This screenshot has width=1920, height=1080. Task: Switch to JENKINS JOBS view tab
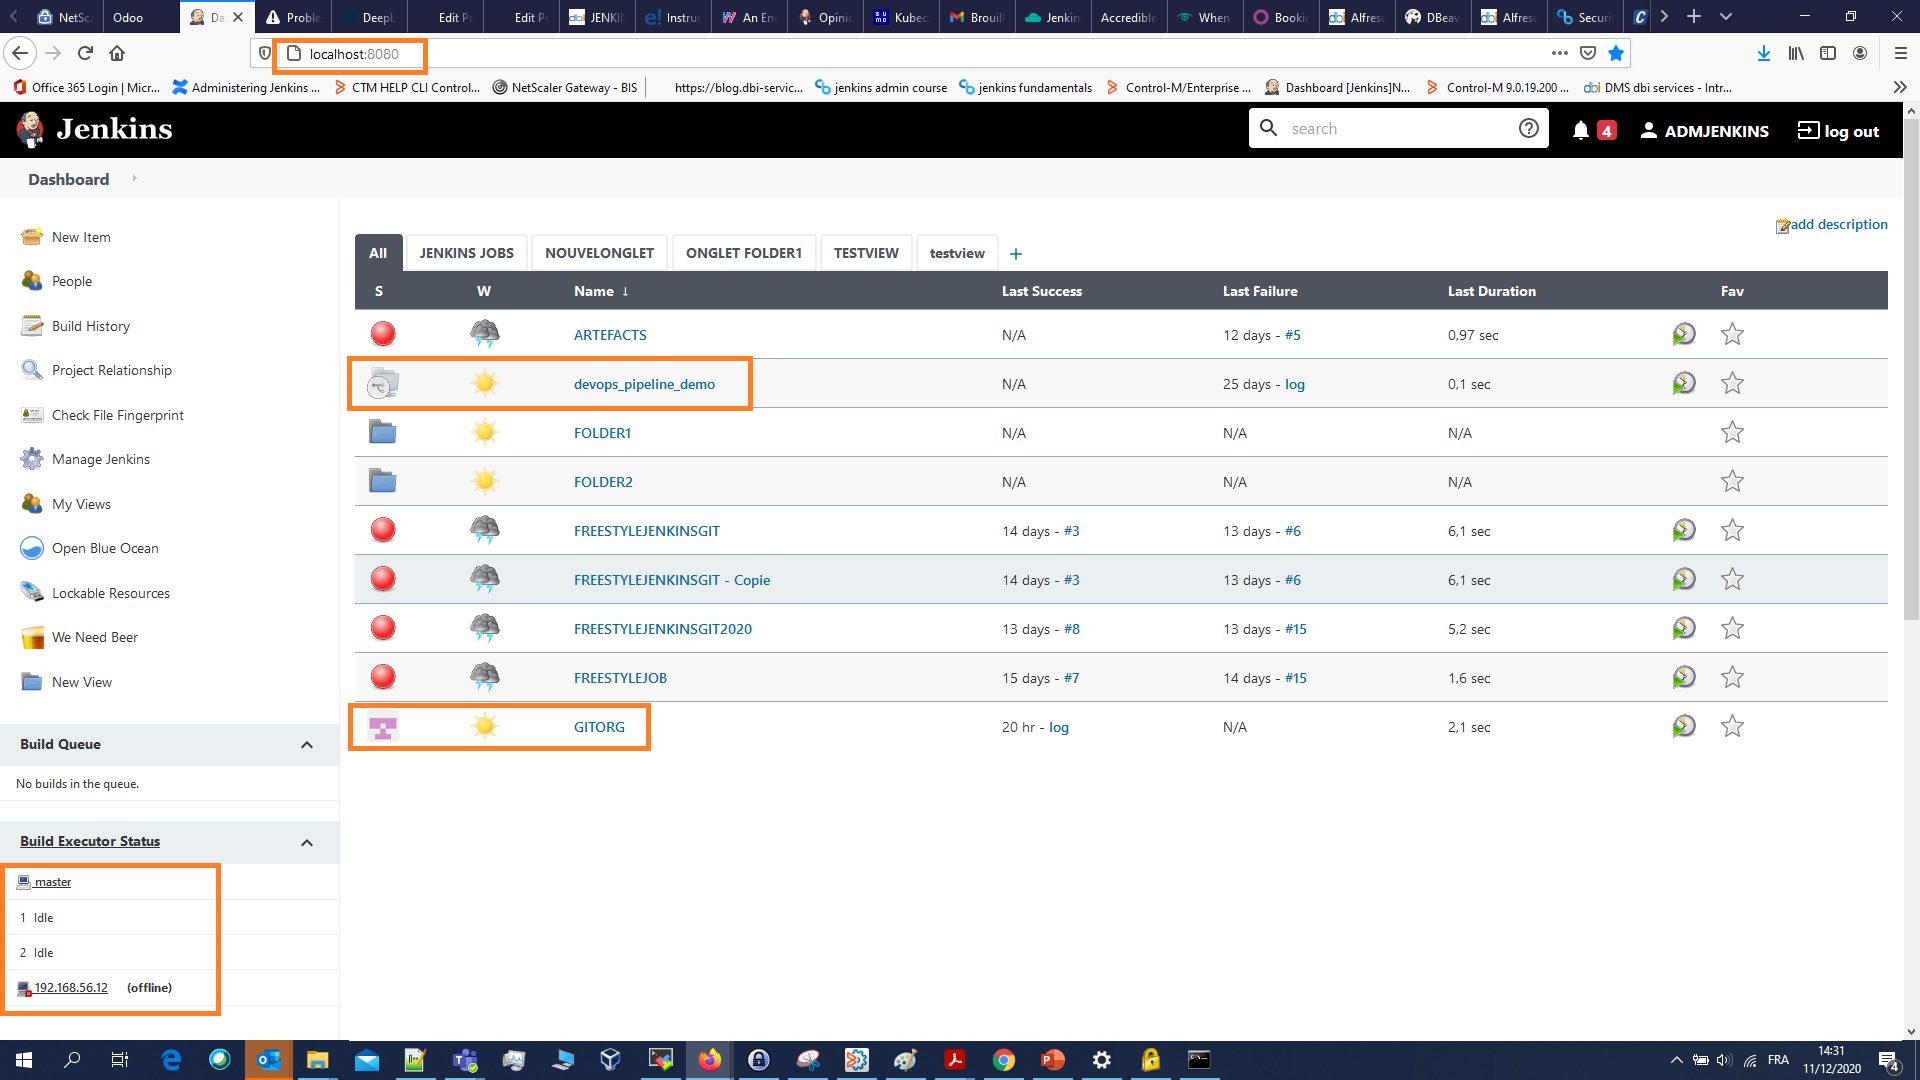pos(466,253)
